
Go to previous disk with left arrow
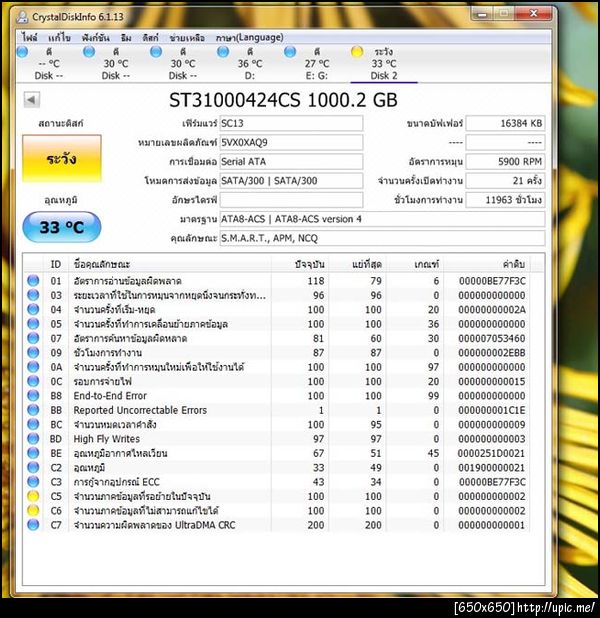tap(32, 99)
